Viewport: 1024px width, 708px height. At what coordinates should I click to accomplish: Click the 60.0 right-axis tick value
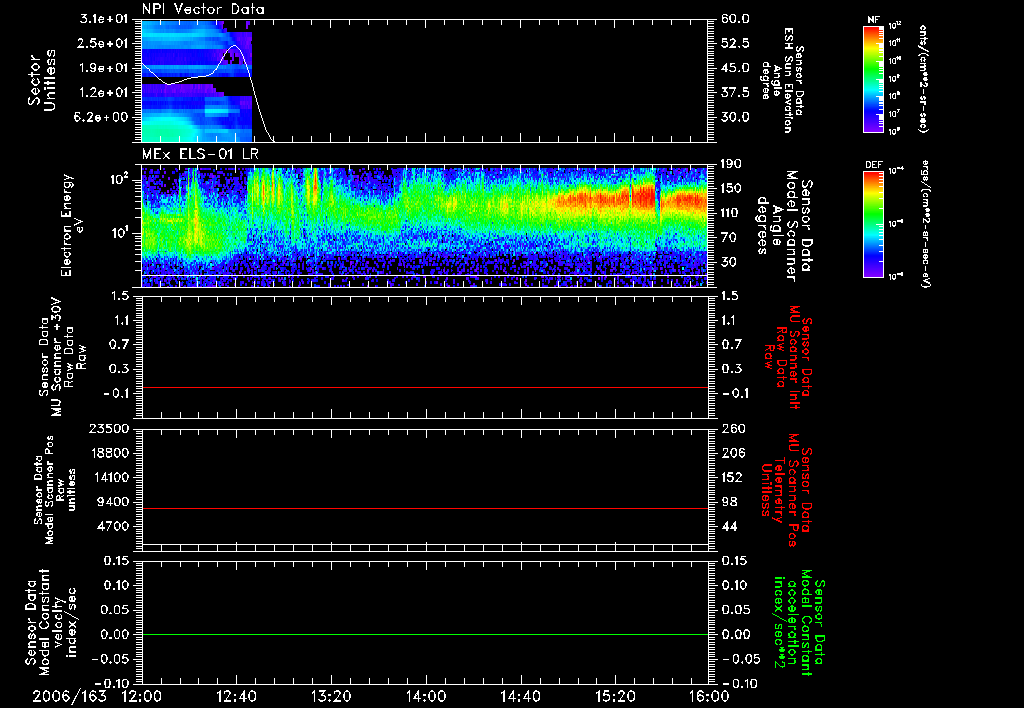point(735,19)
